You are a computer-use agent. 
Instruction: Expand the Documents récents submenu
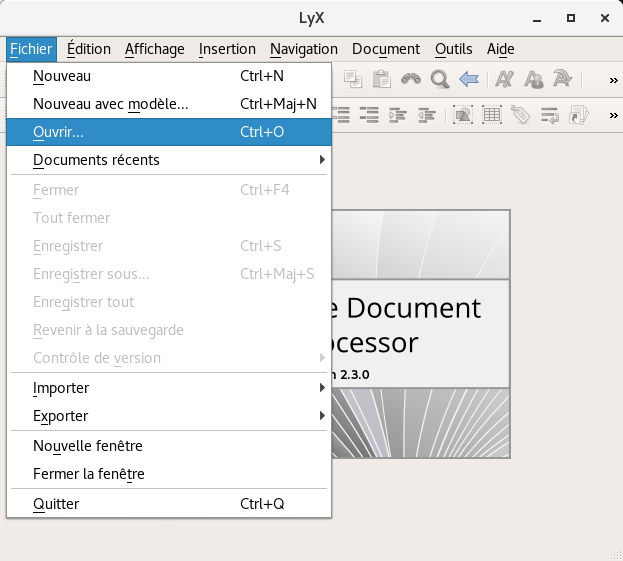tap(169, 160)
